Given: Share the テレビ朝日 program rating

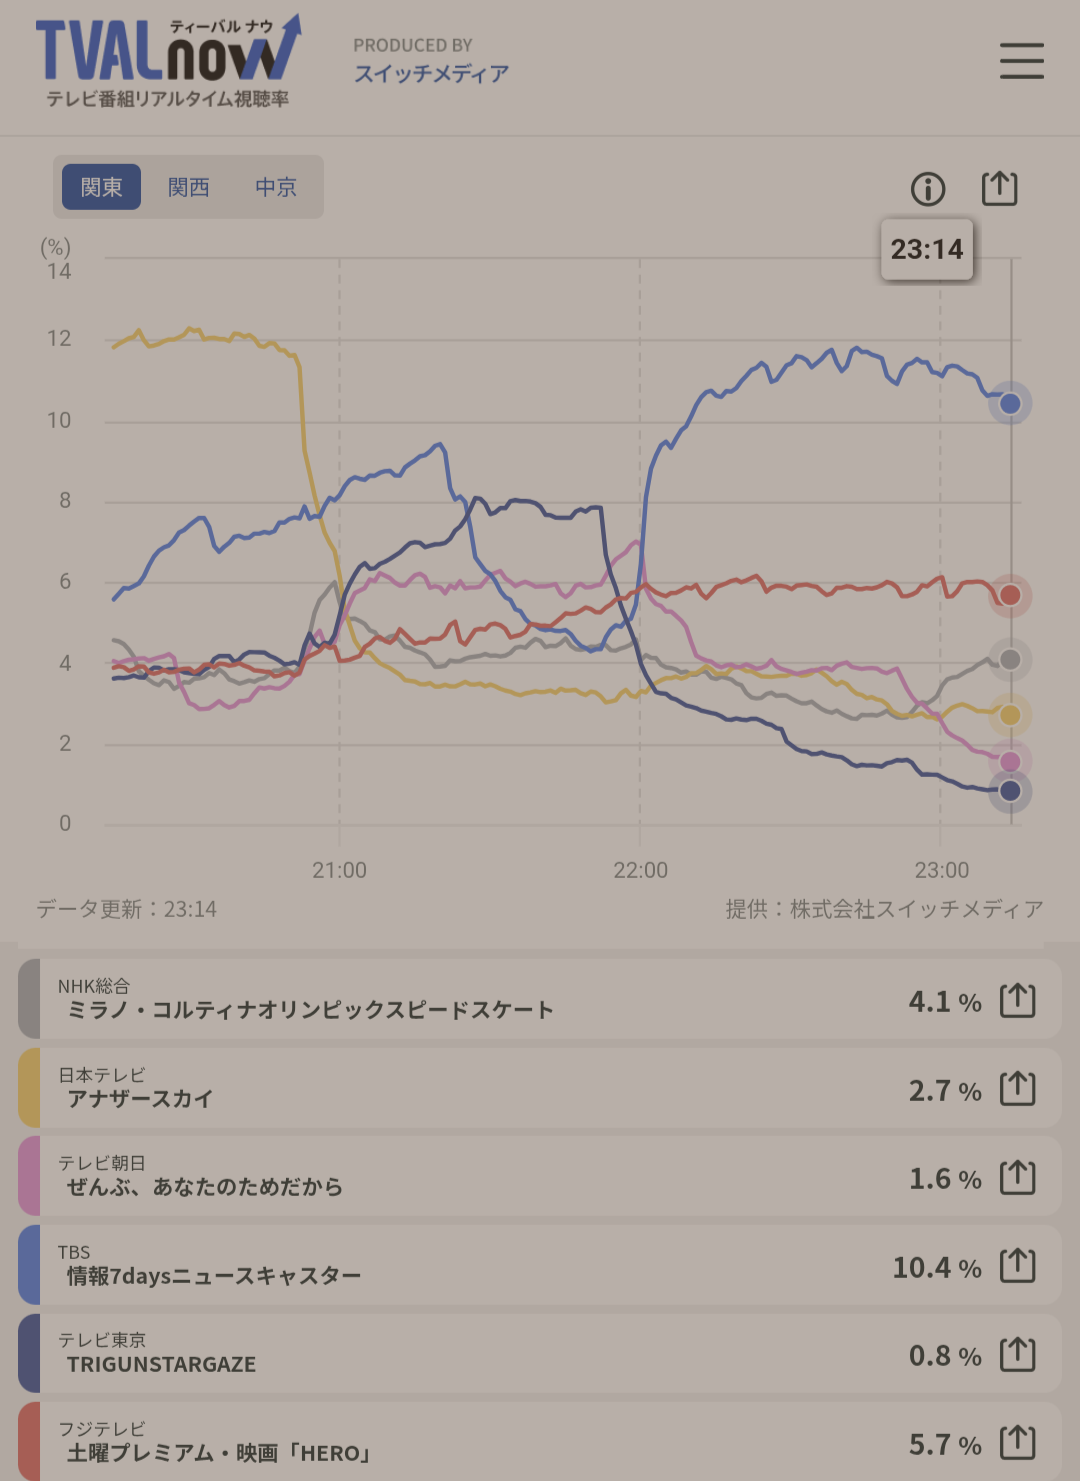Looking at the screenshot, I should pos(1017,1177).
